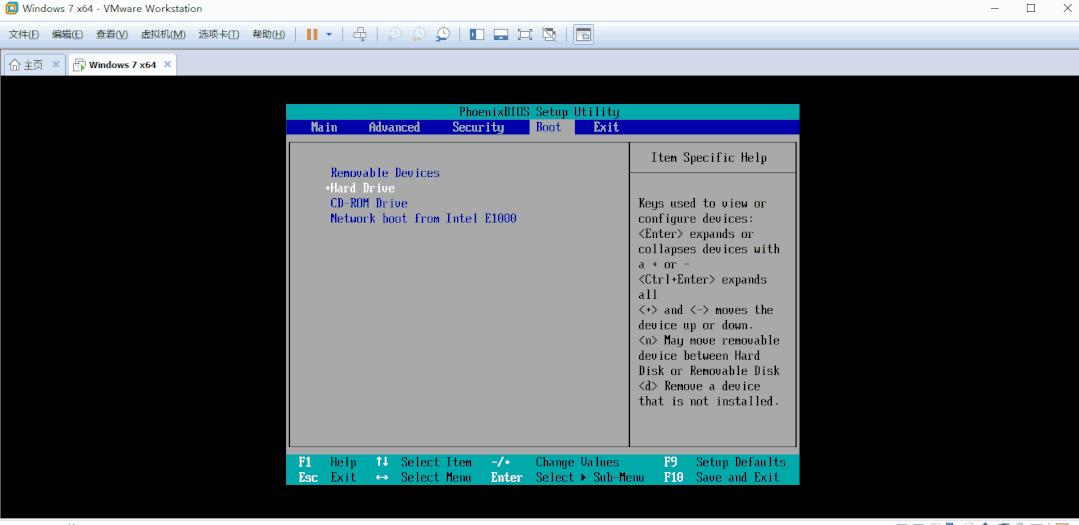Go to the BIOS Main menu
The width and height of the screenshot is (1079, 525).
(324, 127)
